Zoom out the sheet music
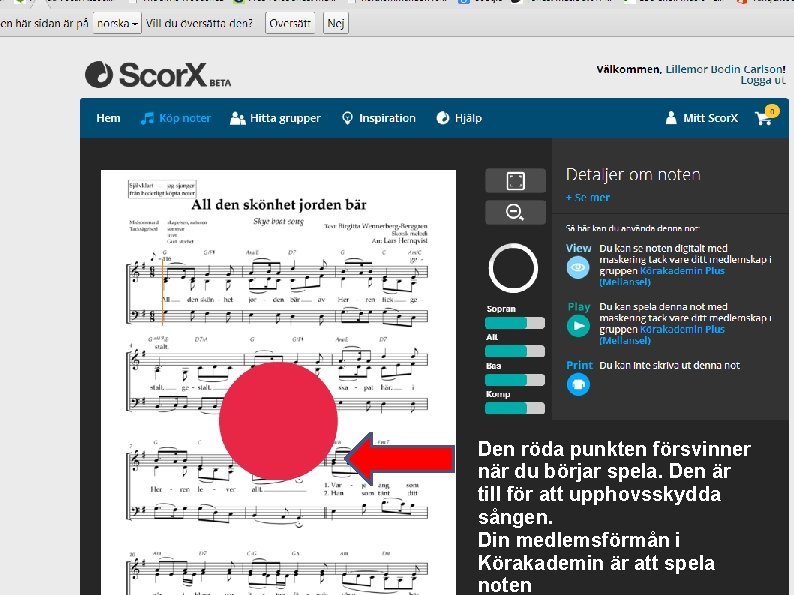Viewport: 794px width, 595px height. click(515, 212)
